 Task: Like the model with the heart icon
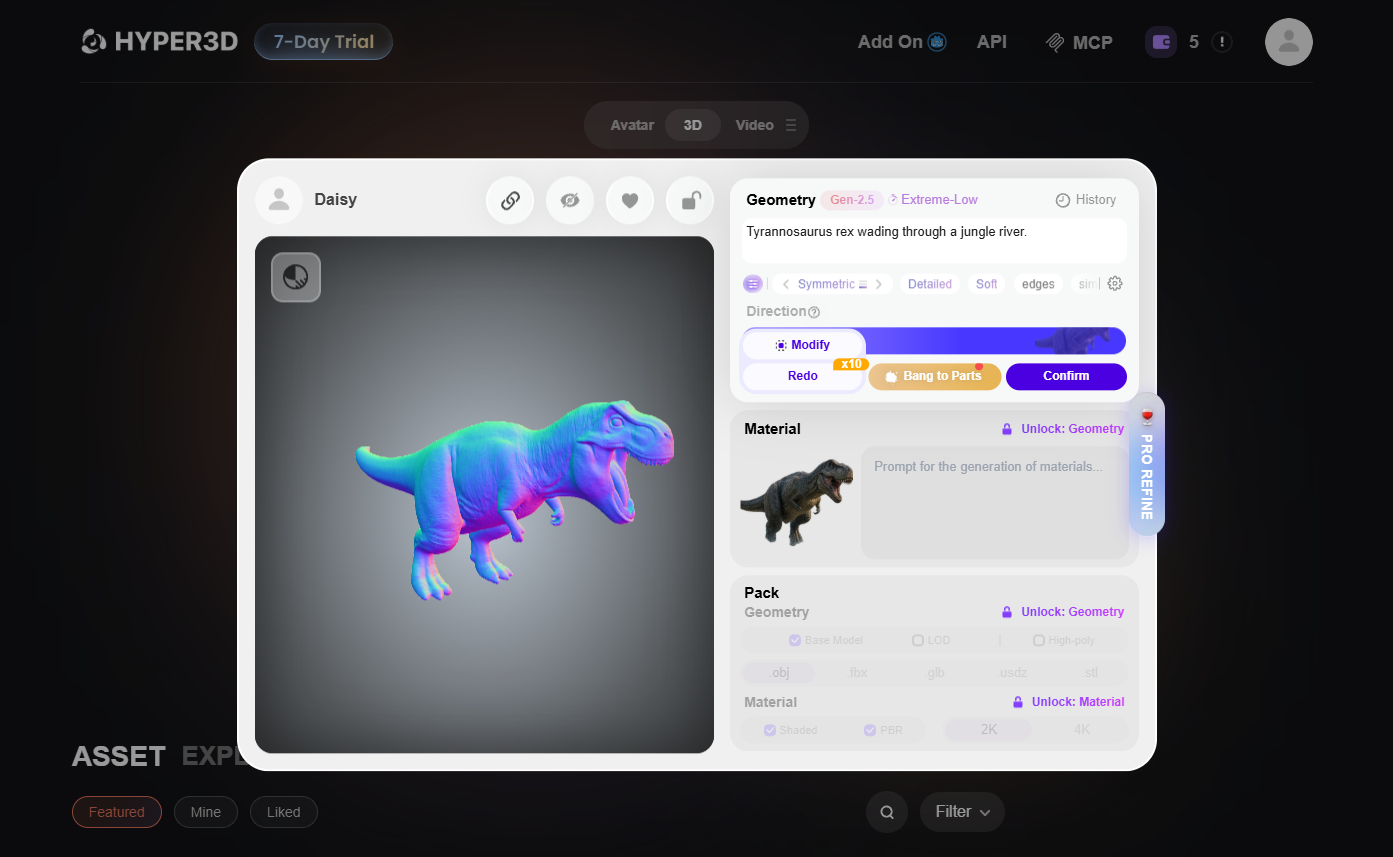tap(630, 200)
